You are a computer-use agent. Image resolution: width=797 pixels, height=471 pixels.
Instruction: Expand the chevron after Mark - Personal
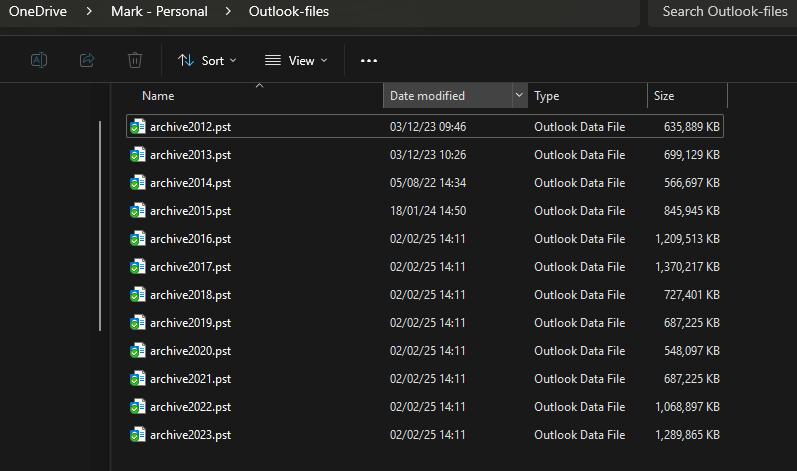pyautogui.click(x=228, y=11)
